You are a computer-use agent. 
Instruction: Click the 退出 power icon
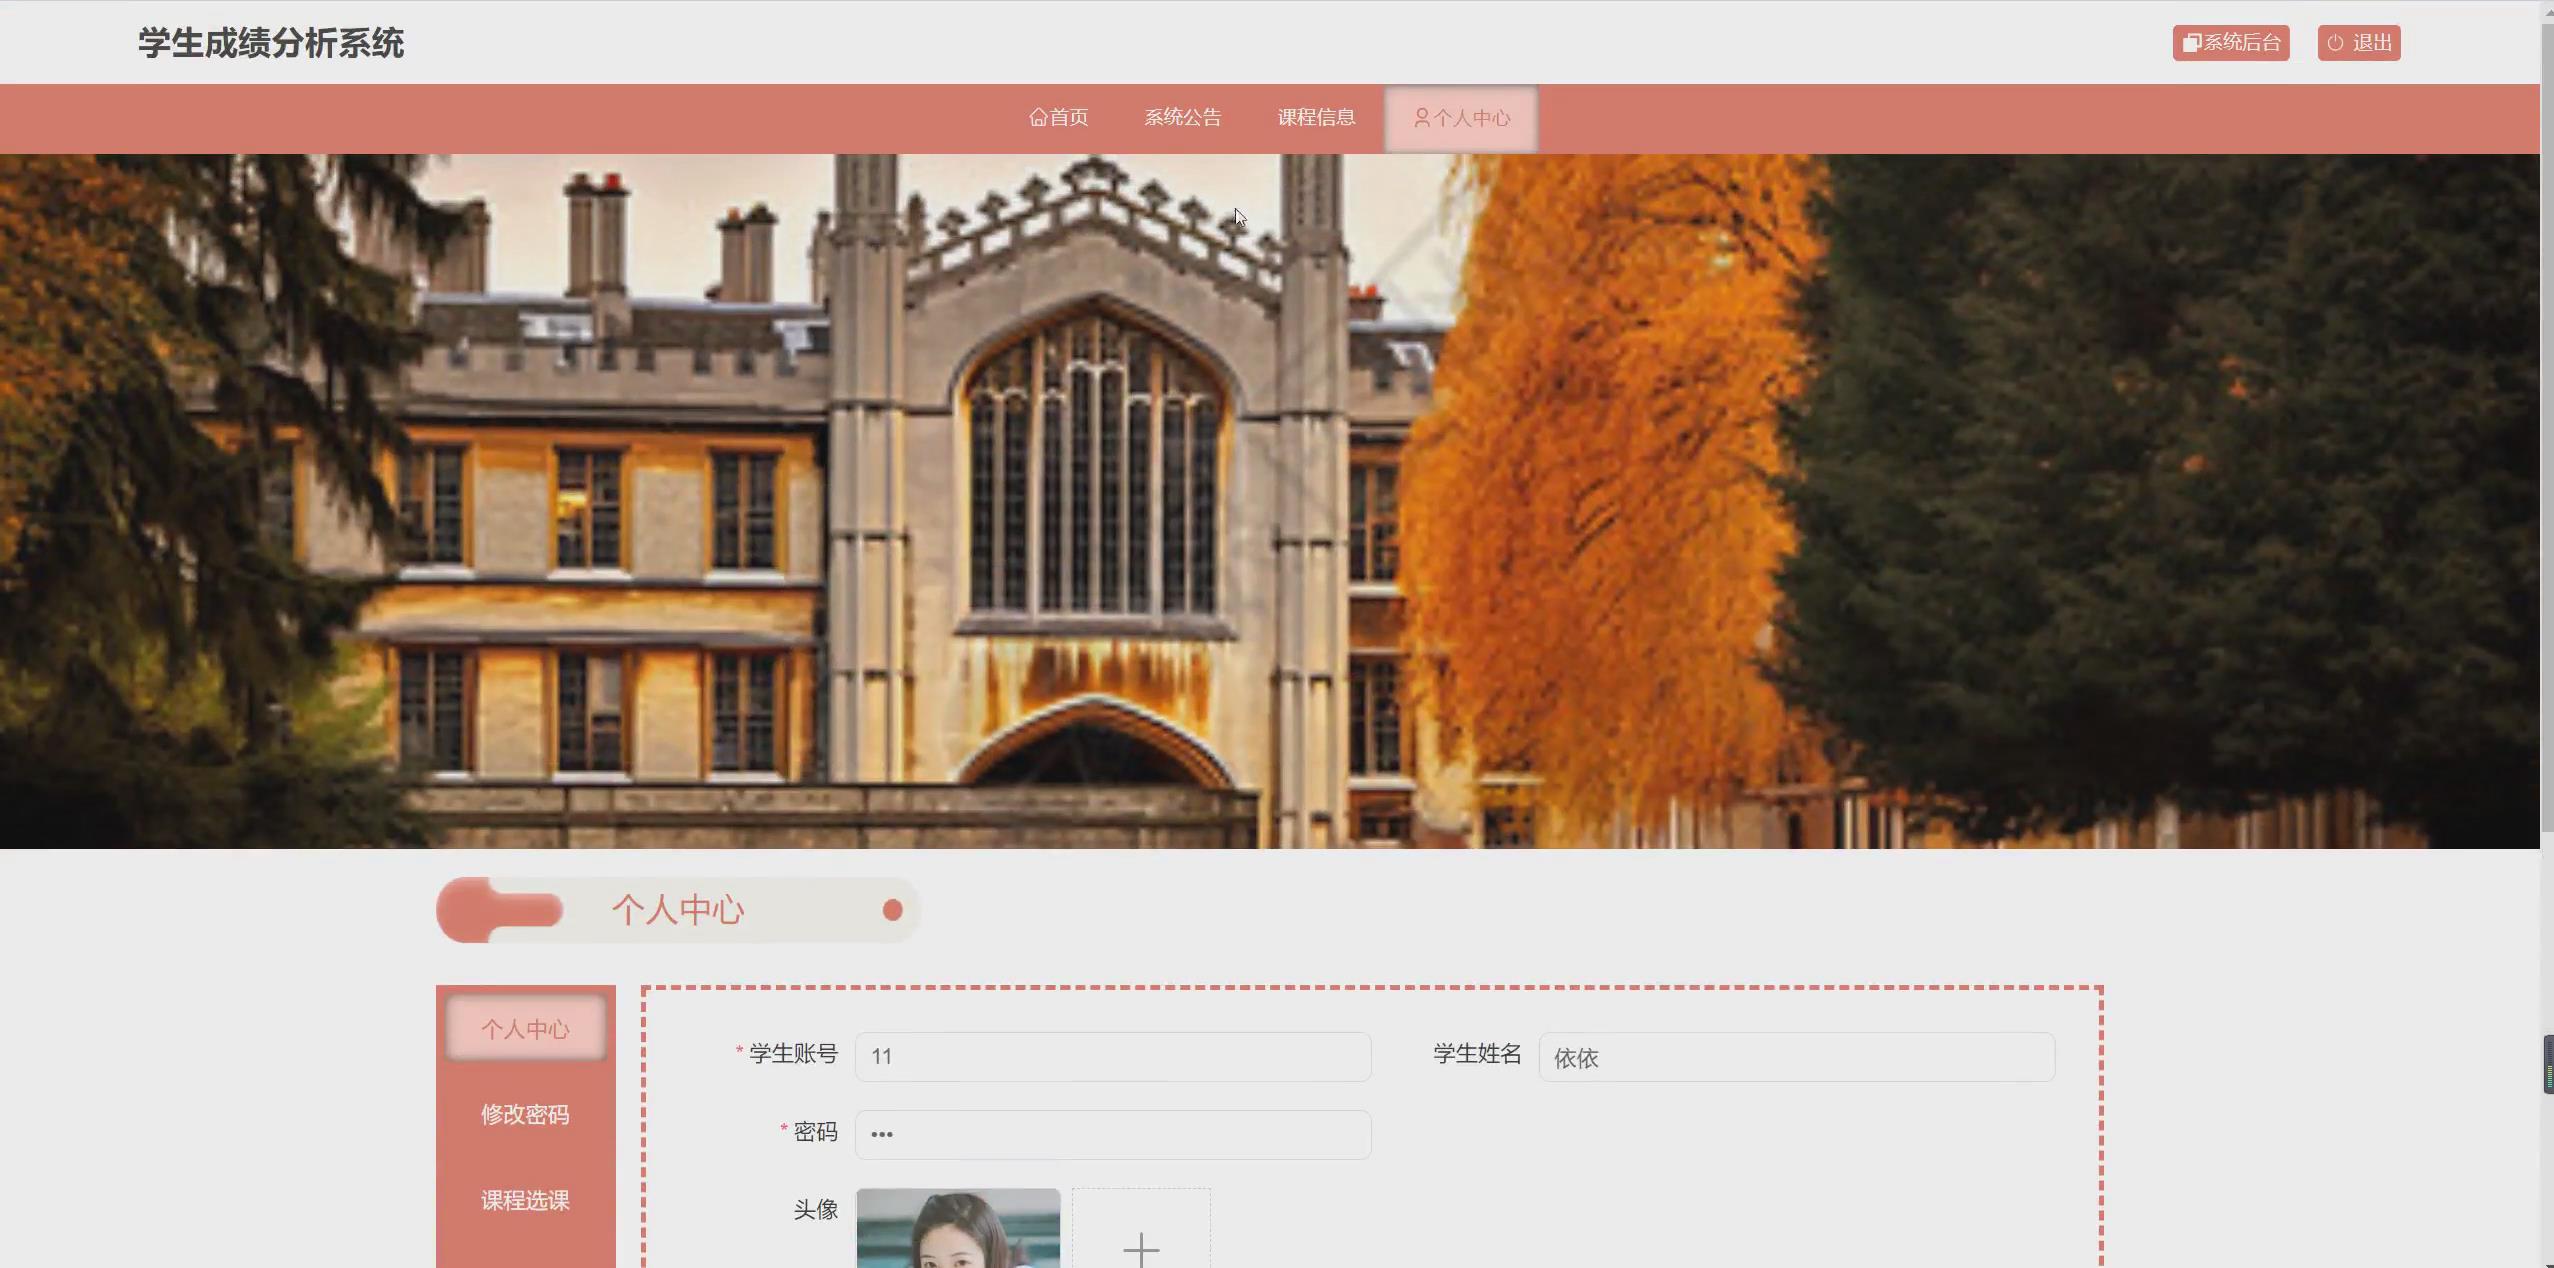click(x=2335, y=43)
